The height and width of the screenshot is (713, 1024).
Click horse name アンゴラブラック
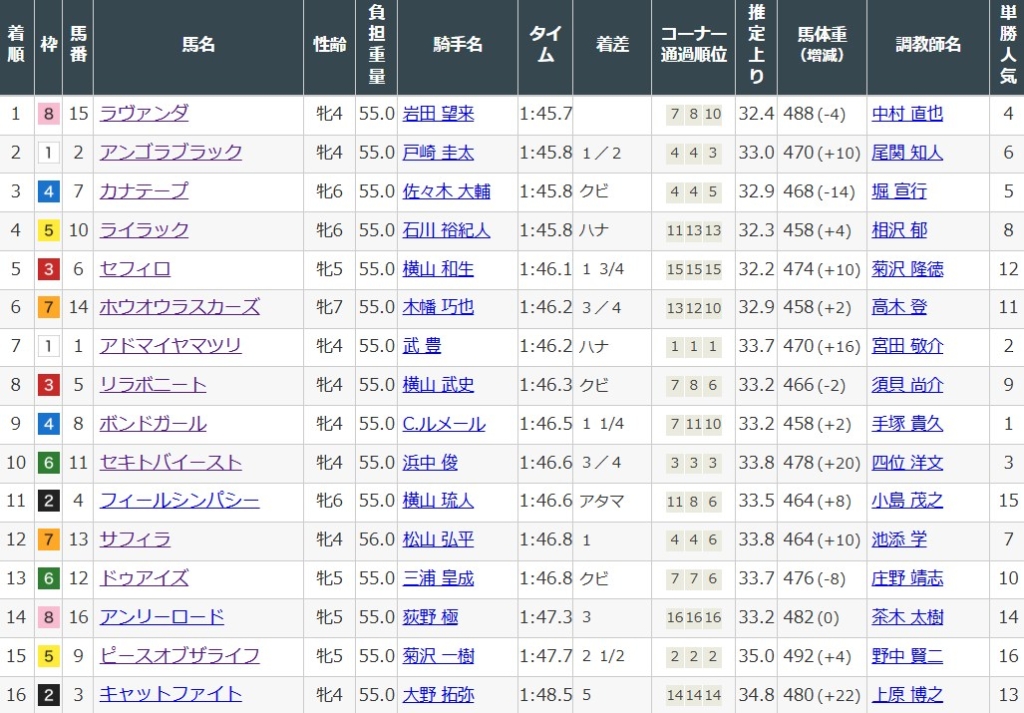(170, 152)
